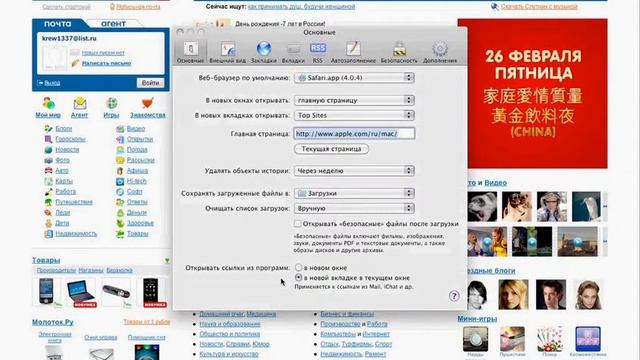Open the Здоровье link
This screenshot has width=640, height=360.
140,223
